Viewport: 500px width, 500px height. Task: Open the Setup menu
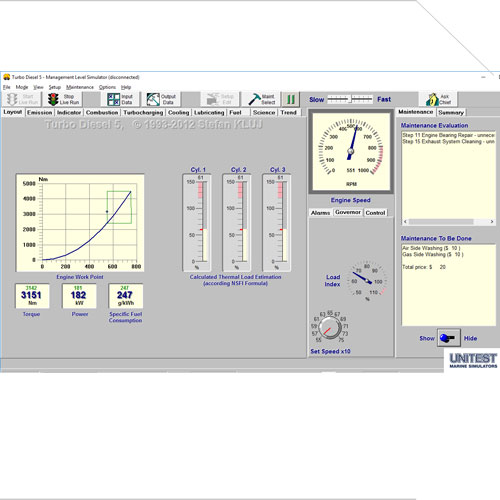55,87
